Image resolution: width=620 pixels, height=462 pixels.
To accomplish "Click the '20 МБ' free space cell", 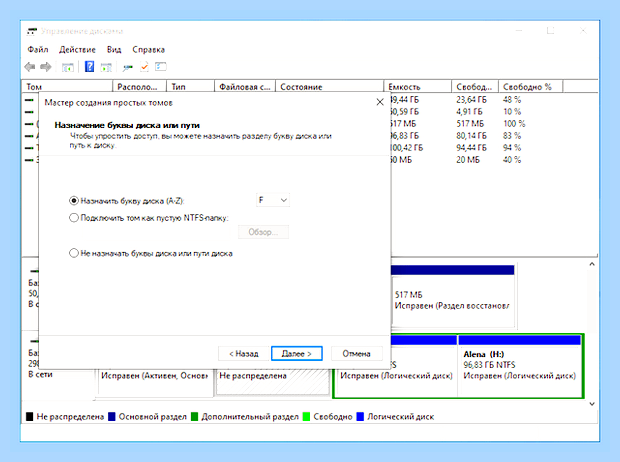I will point(468,159).
